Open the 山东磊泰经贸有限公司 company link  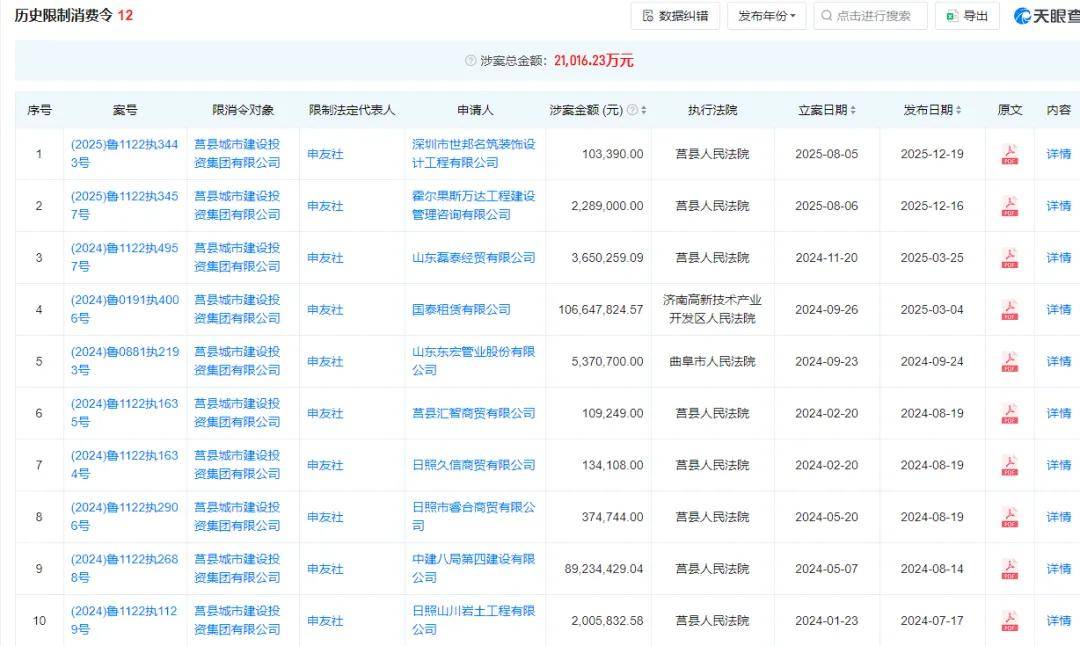pos(471,257)
